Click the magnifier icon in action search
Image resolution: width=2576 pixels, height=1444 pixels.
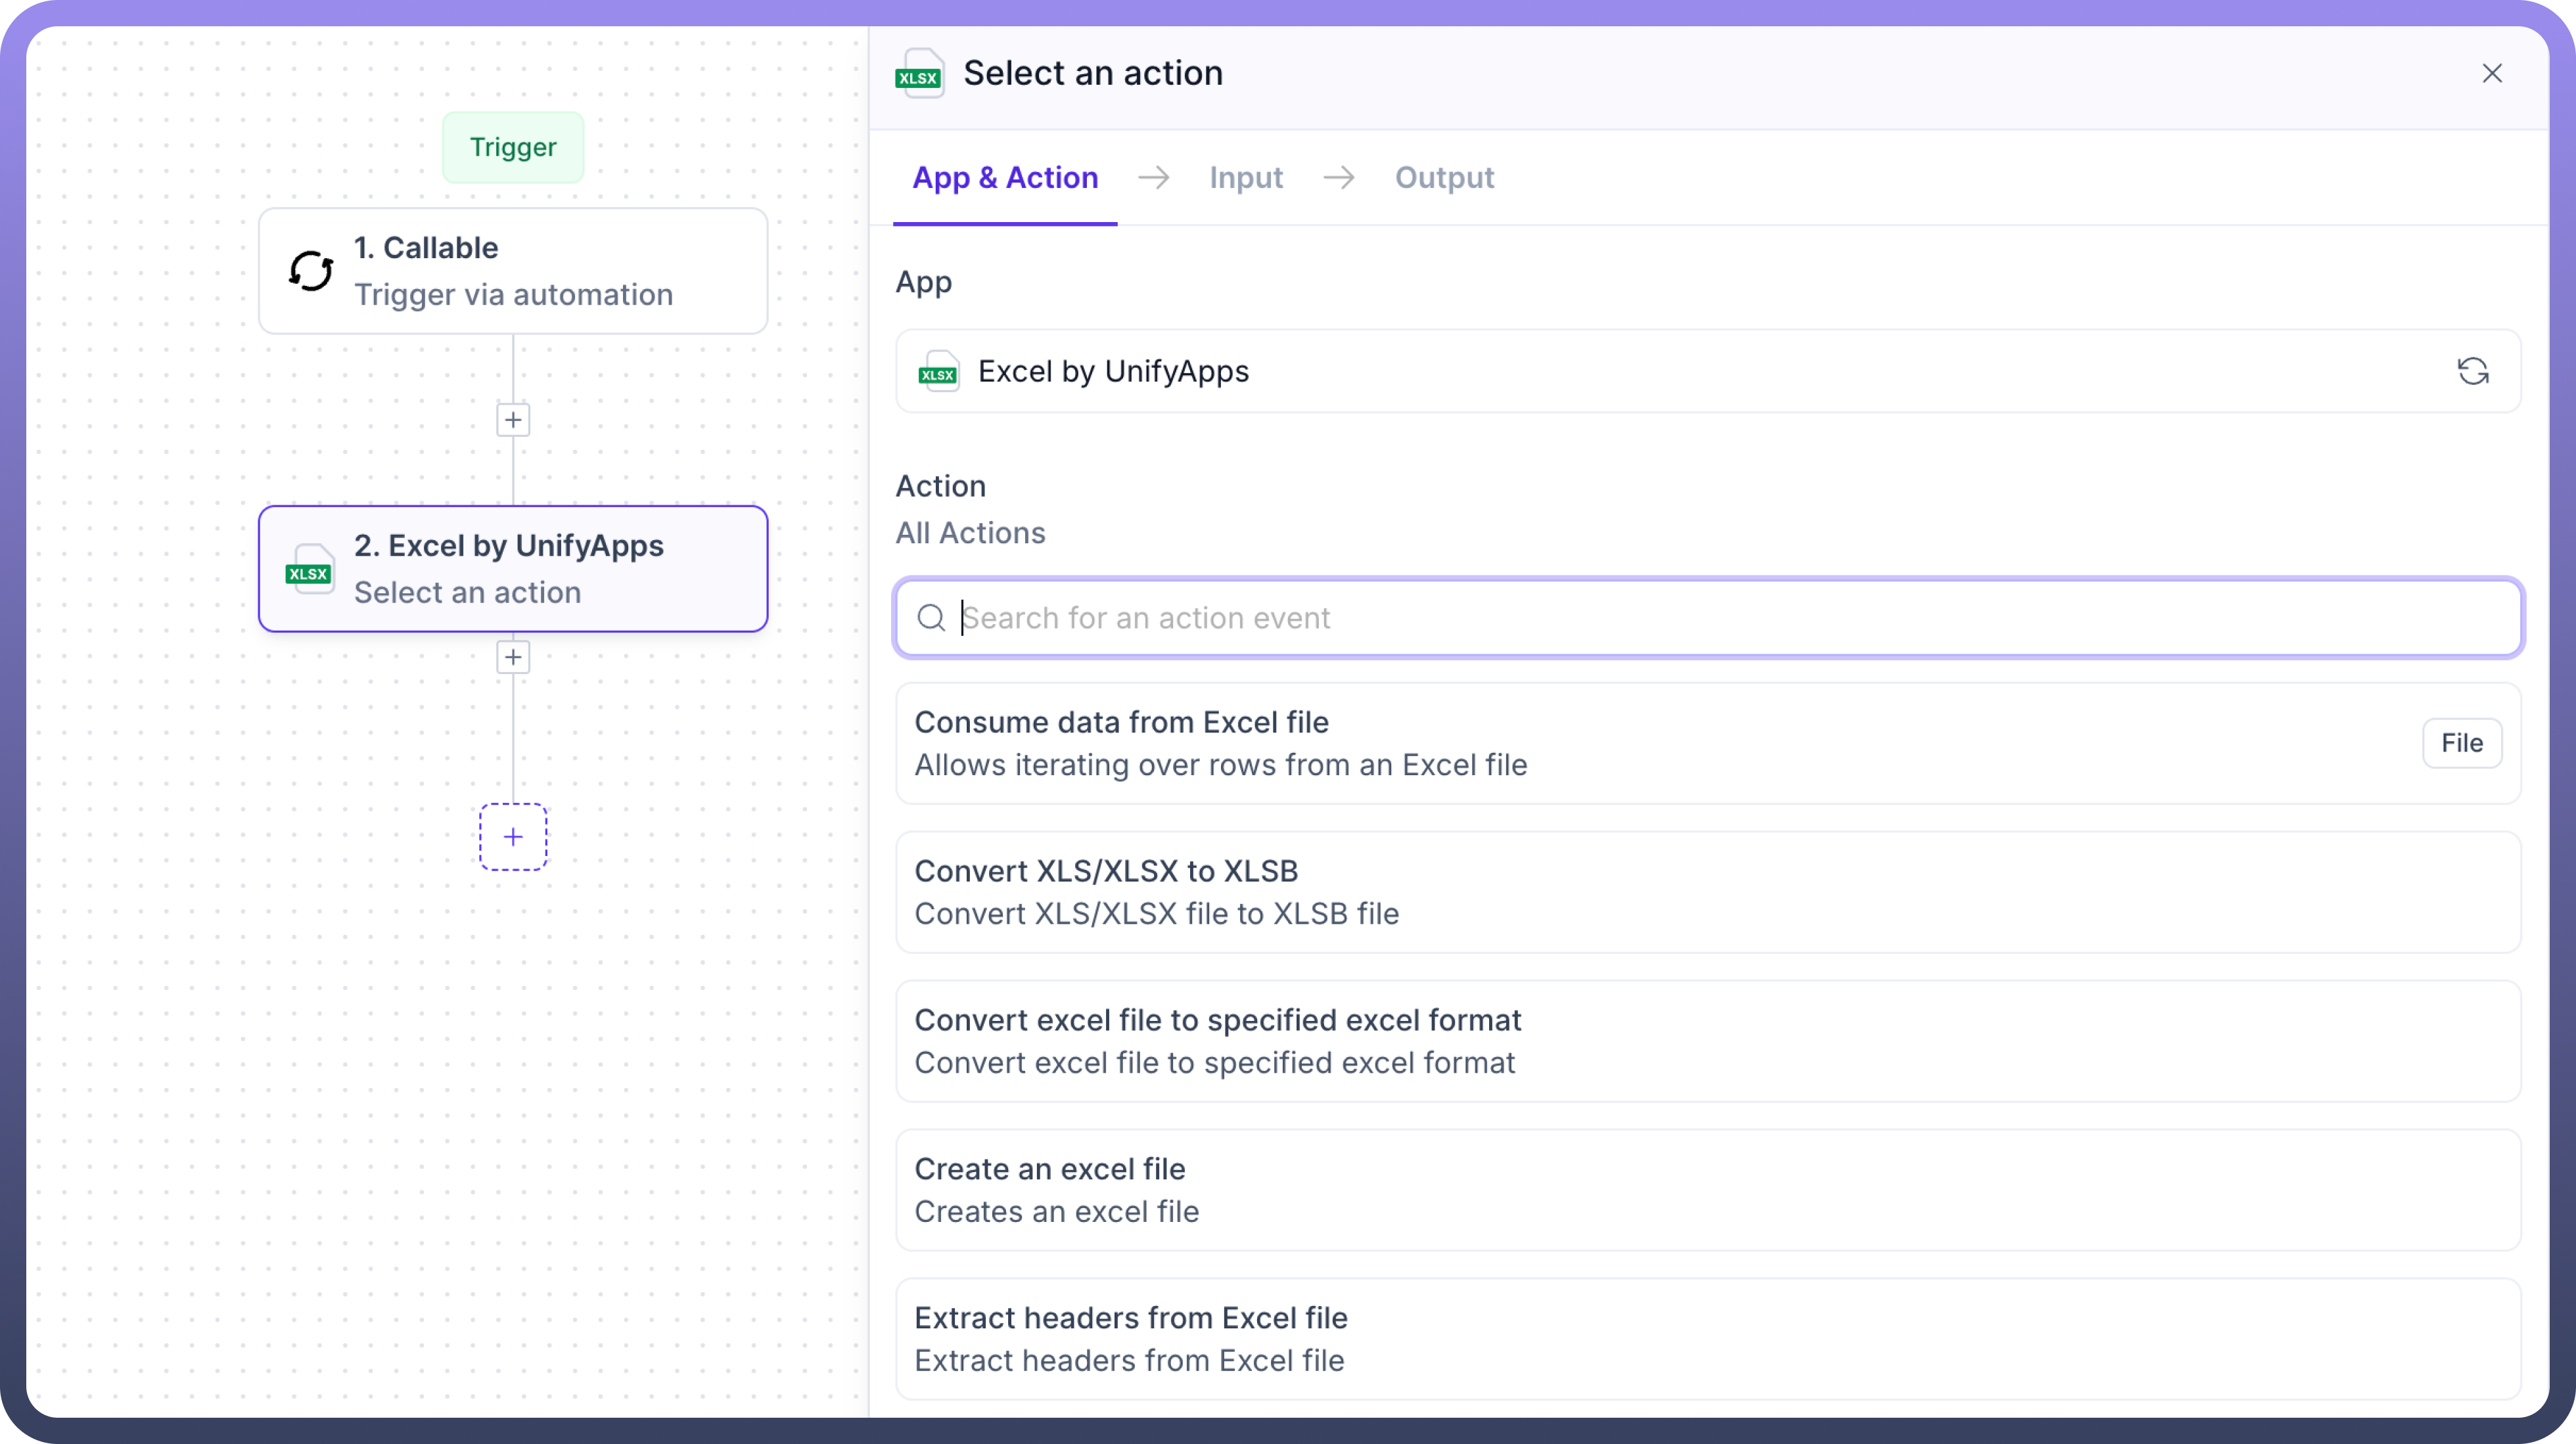tap(931, 618)
